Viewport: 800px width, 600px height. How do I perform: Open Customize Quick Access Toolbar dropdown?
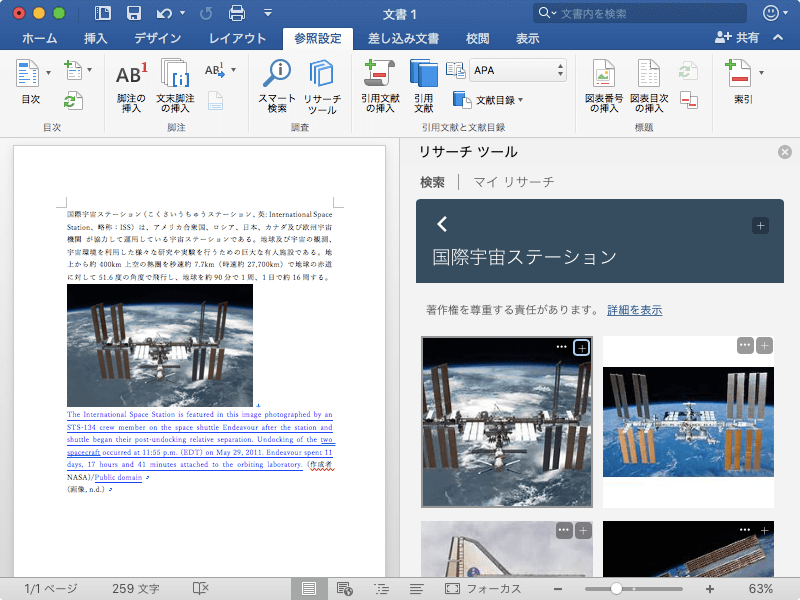(268, 13)
